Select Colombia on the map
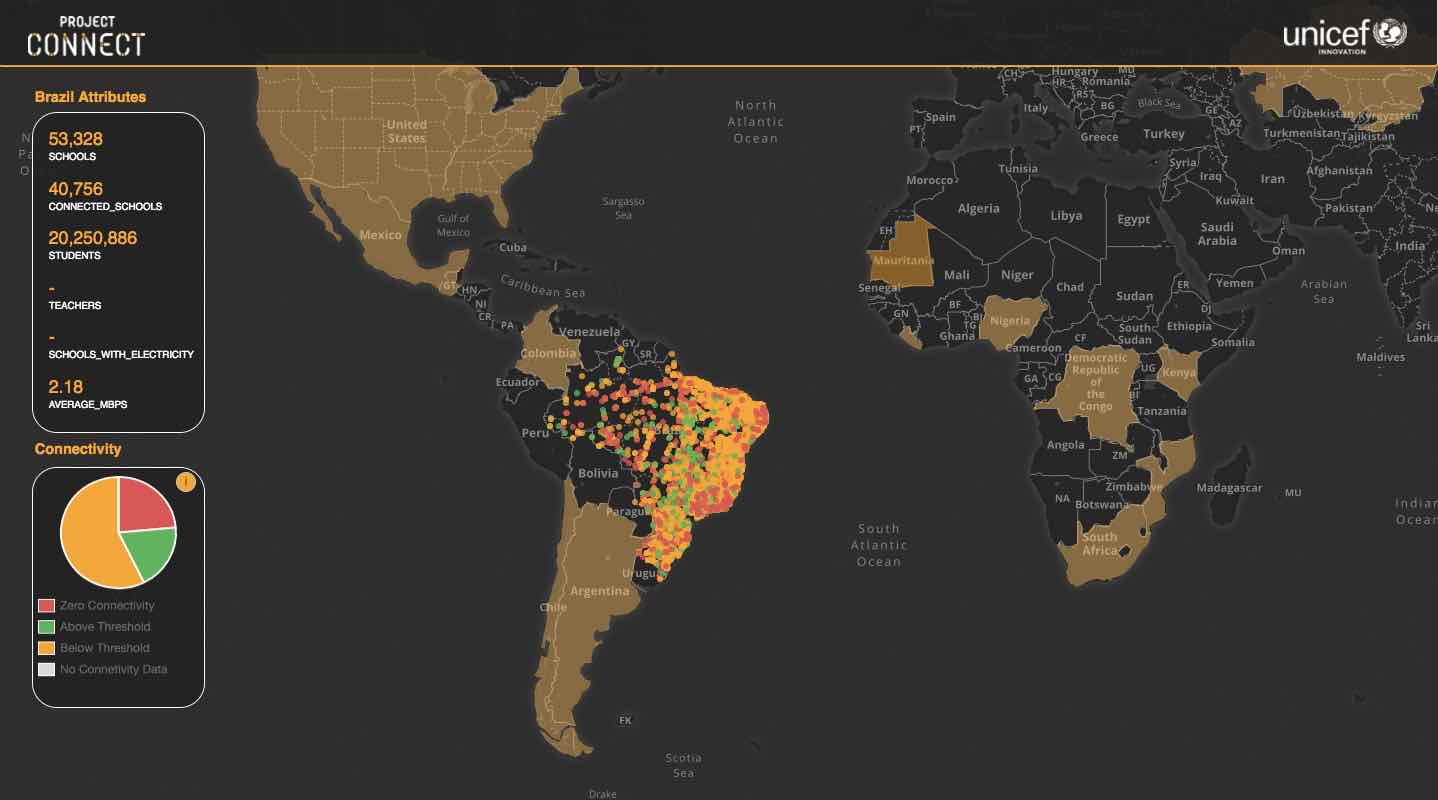 click(x=548, y=353)
